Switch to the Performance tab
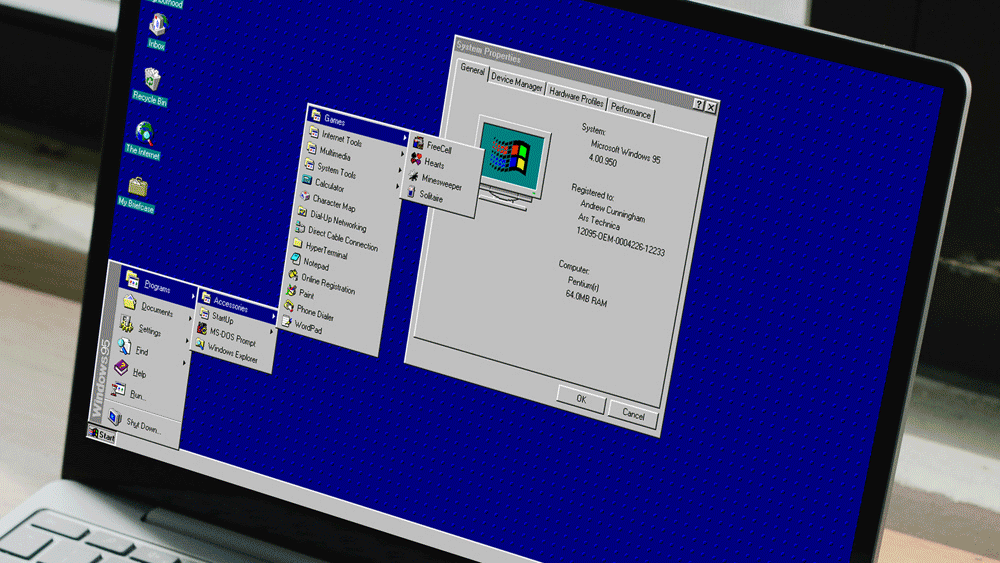Screen dimensions: 1000x563 (631, 111)
